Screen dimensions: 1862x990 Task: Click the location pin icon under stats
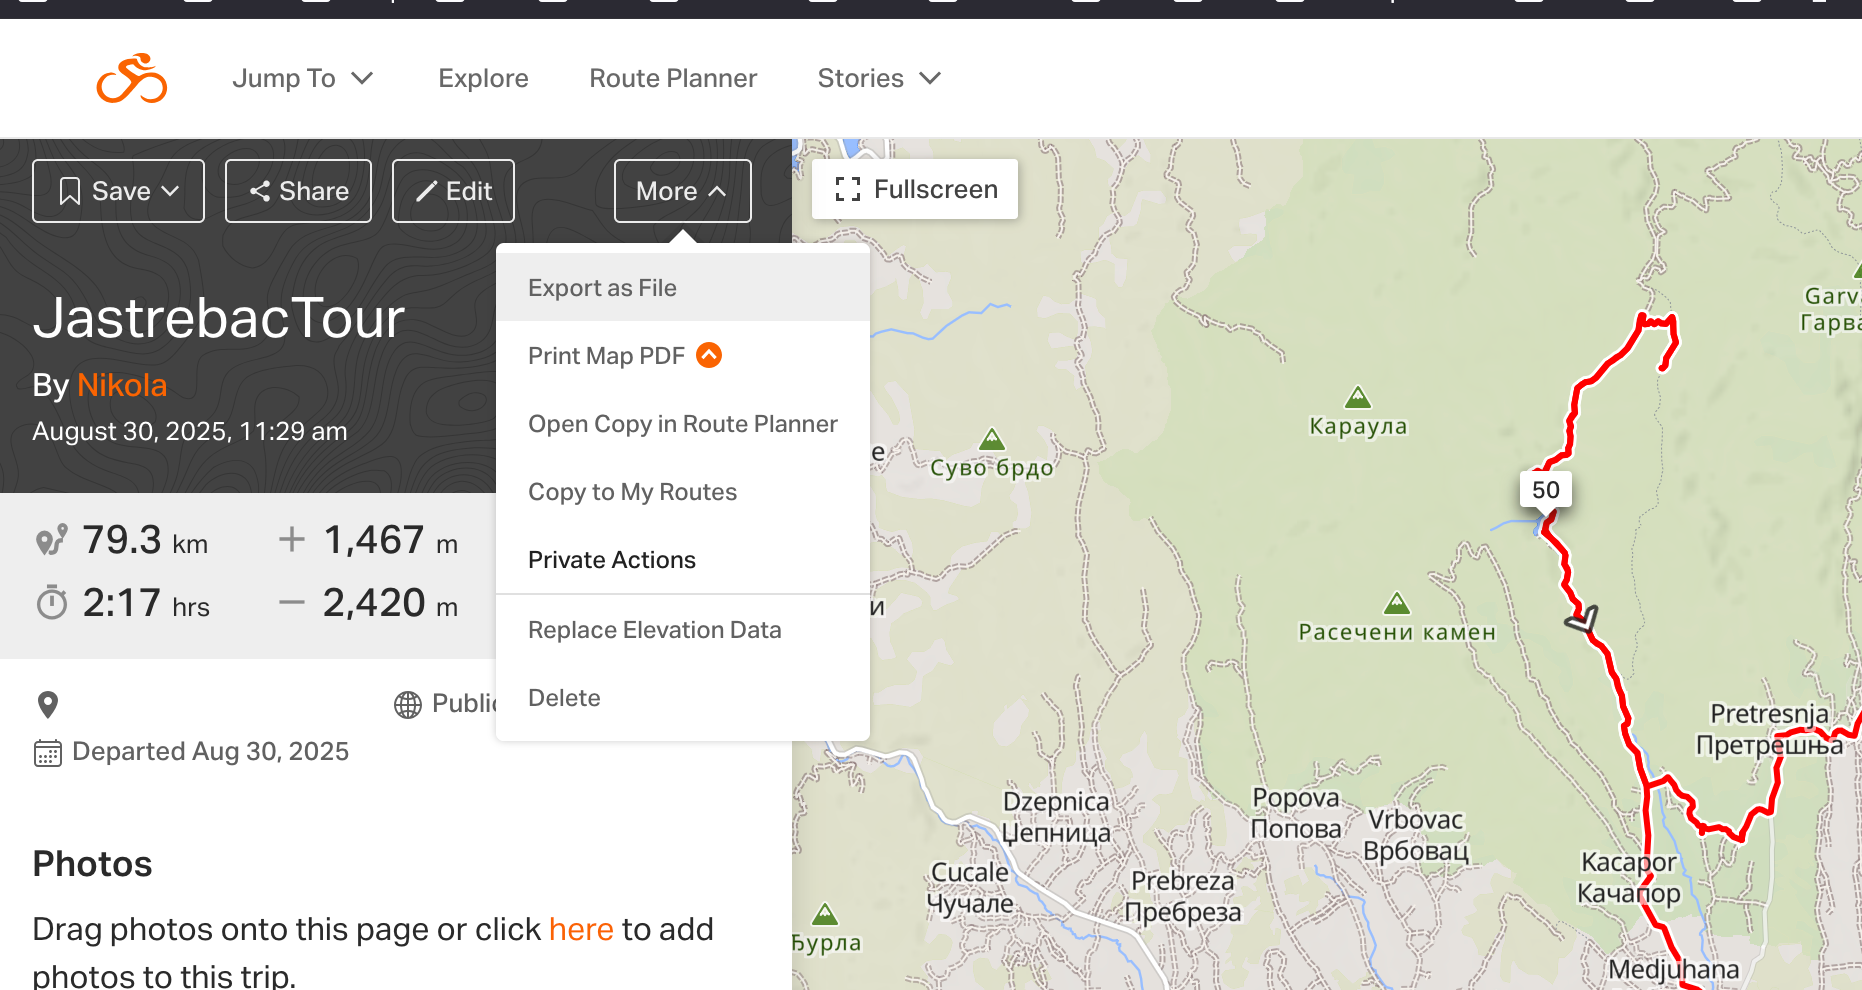click(47, 705)
